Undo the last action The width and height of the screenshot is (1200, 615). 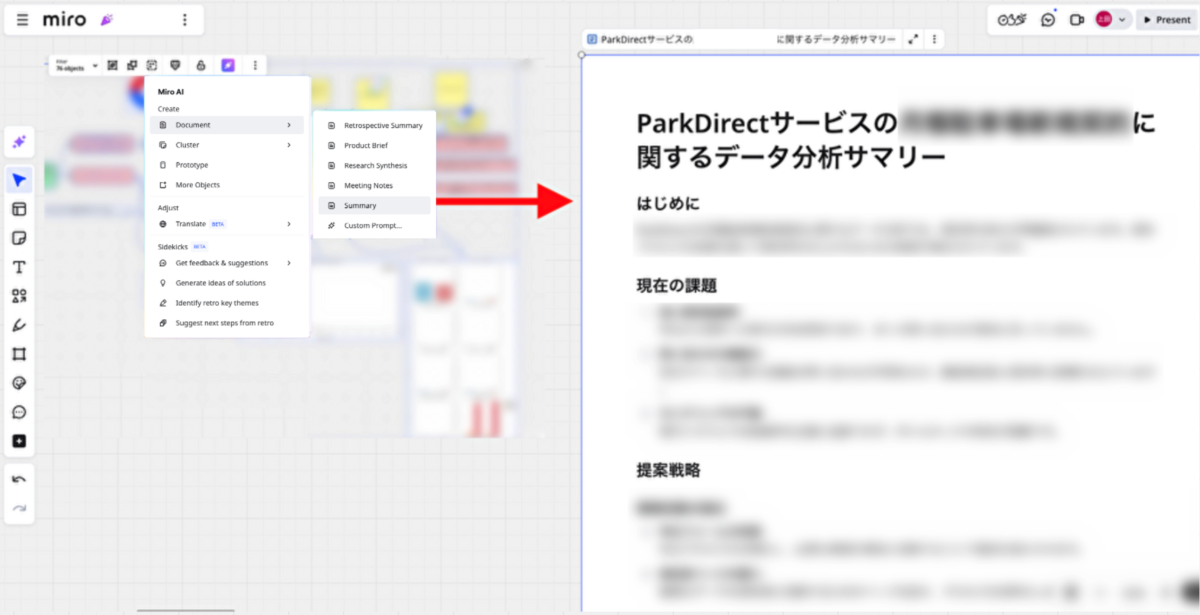click(19, 480)
